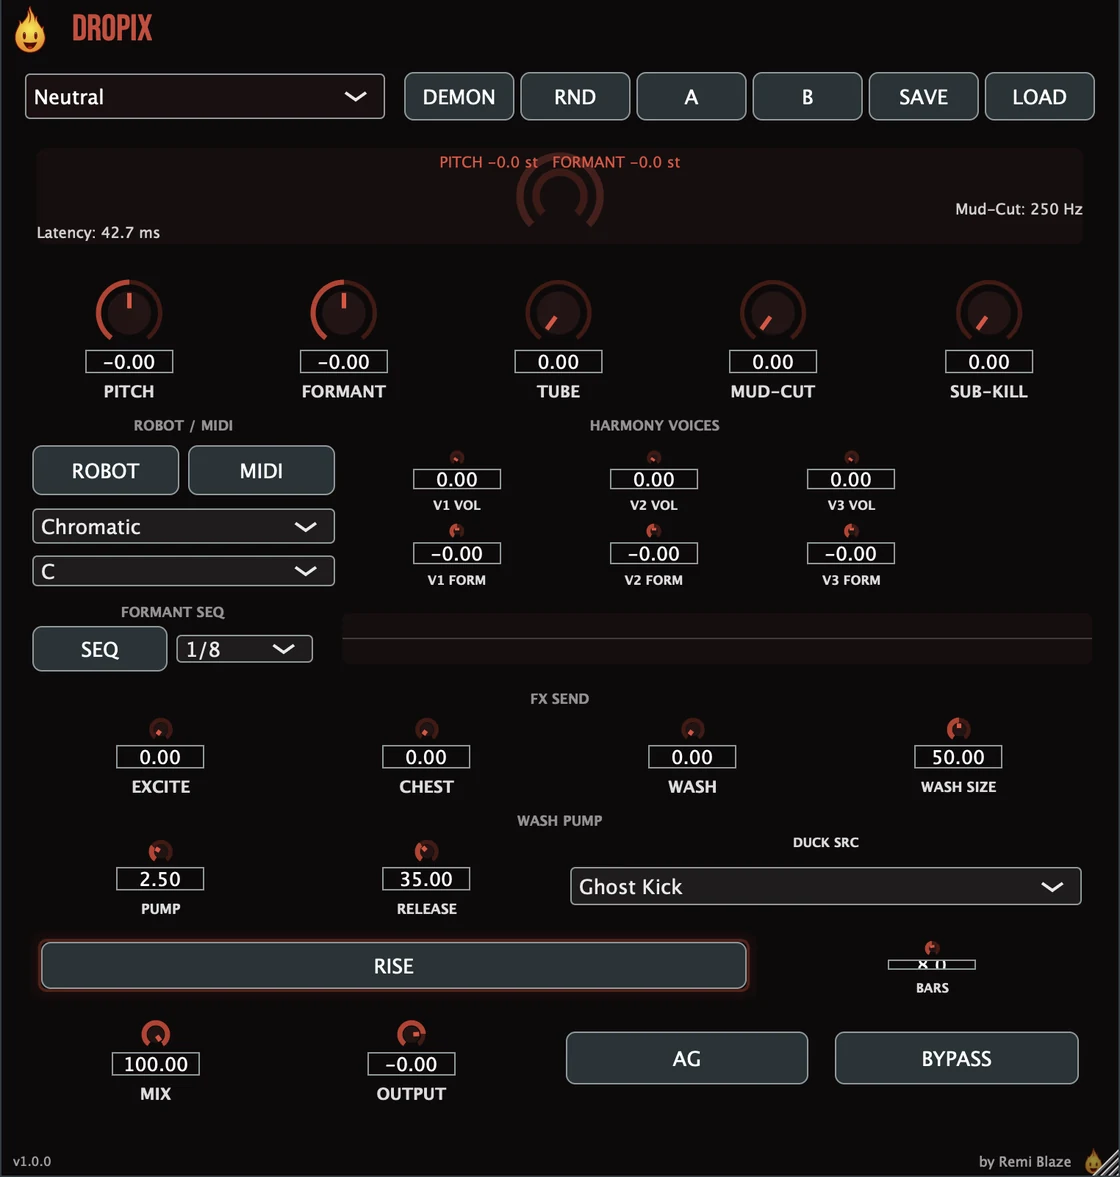Click the MUD-CUT knob
This screenshot has height=1177, width=1120.
tap(773, 312)
